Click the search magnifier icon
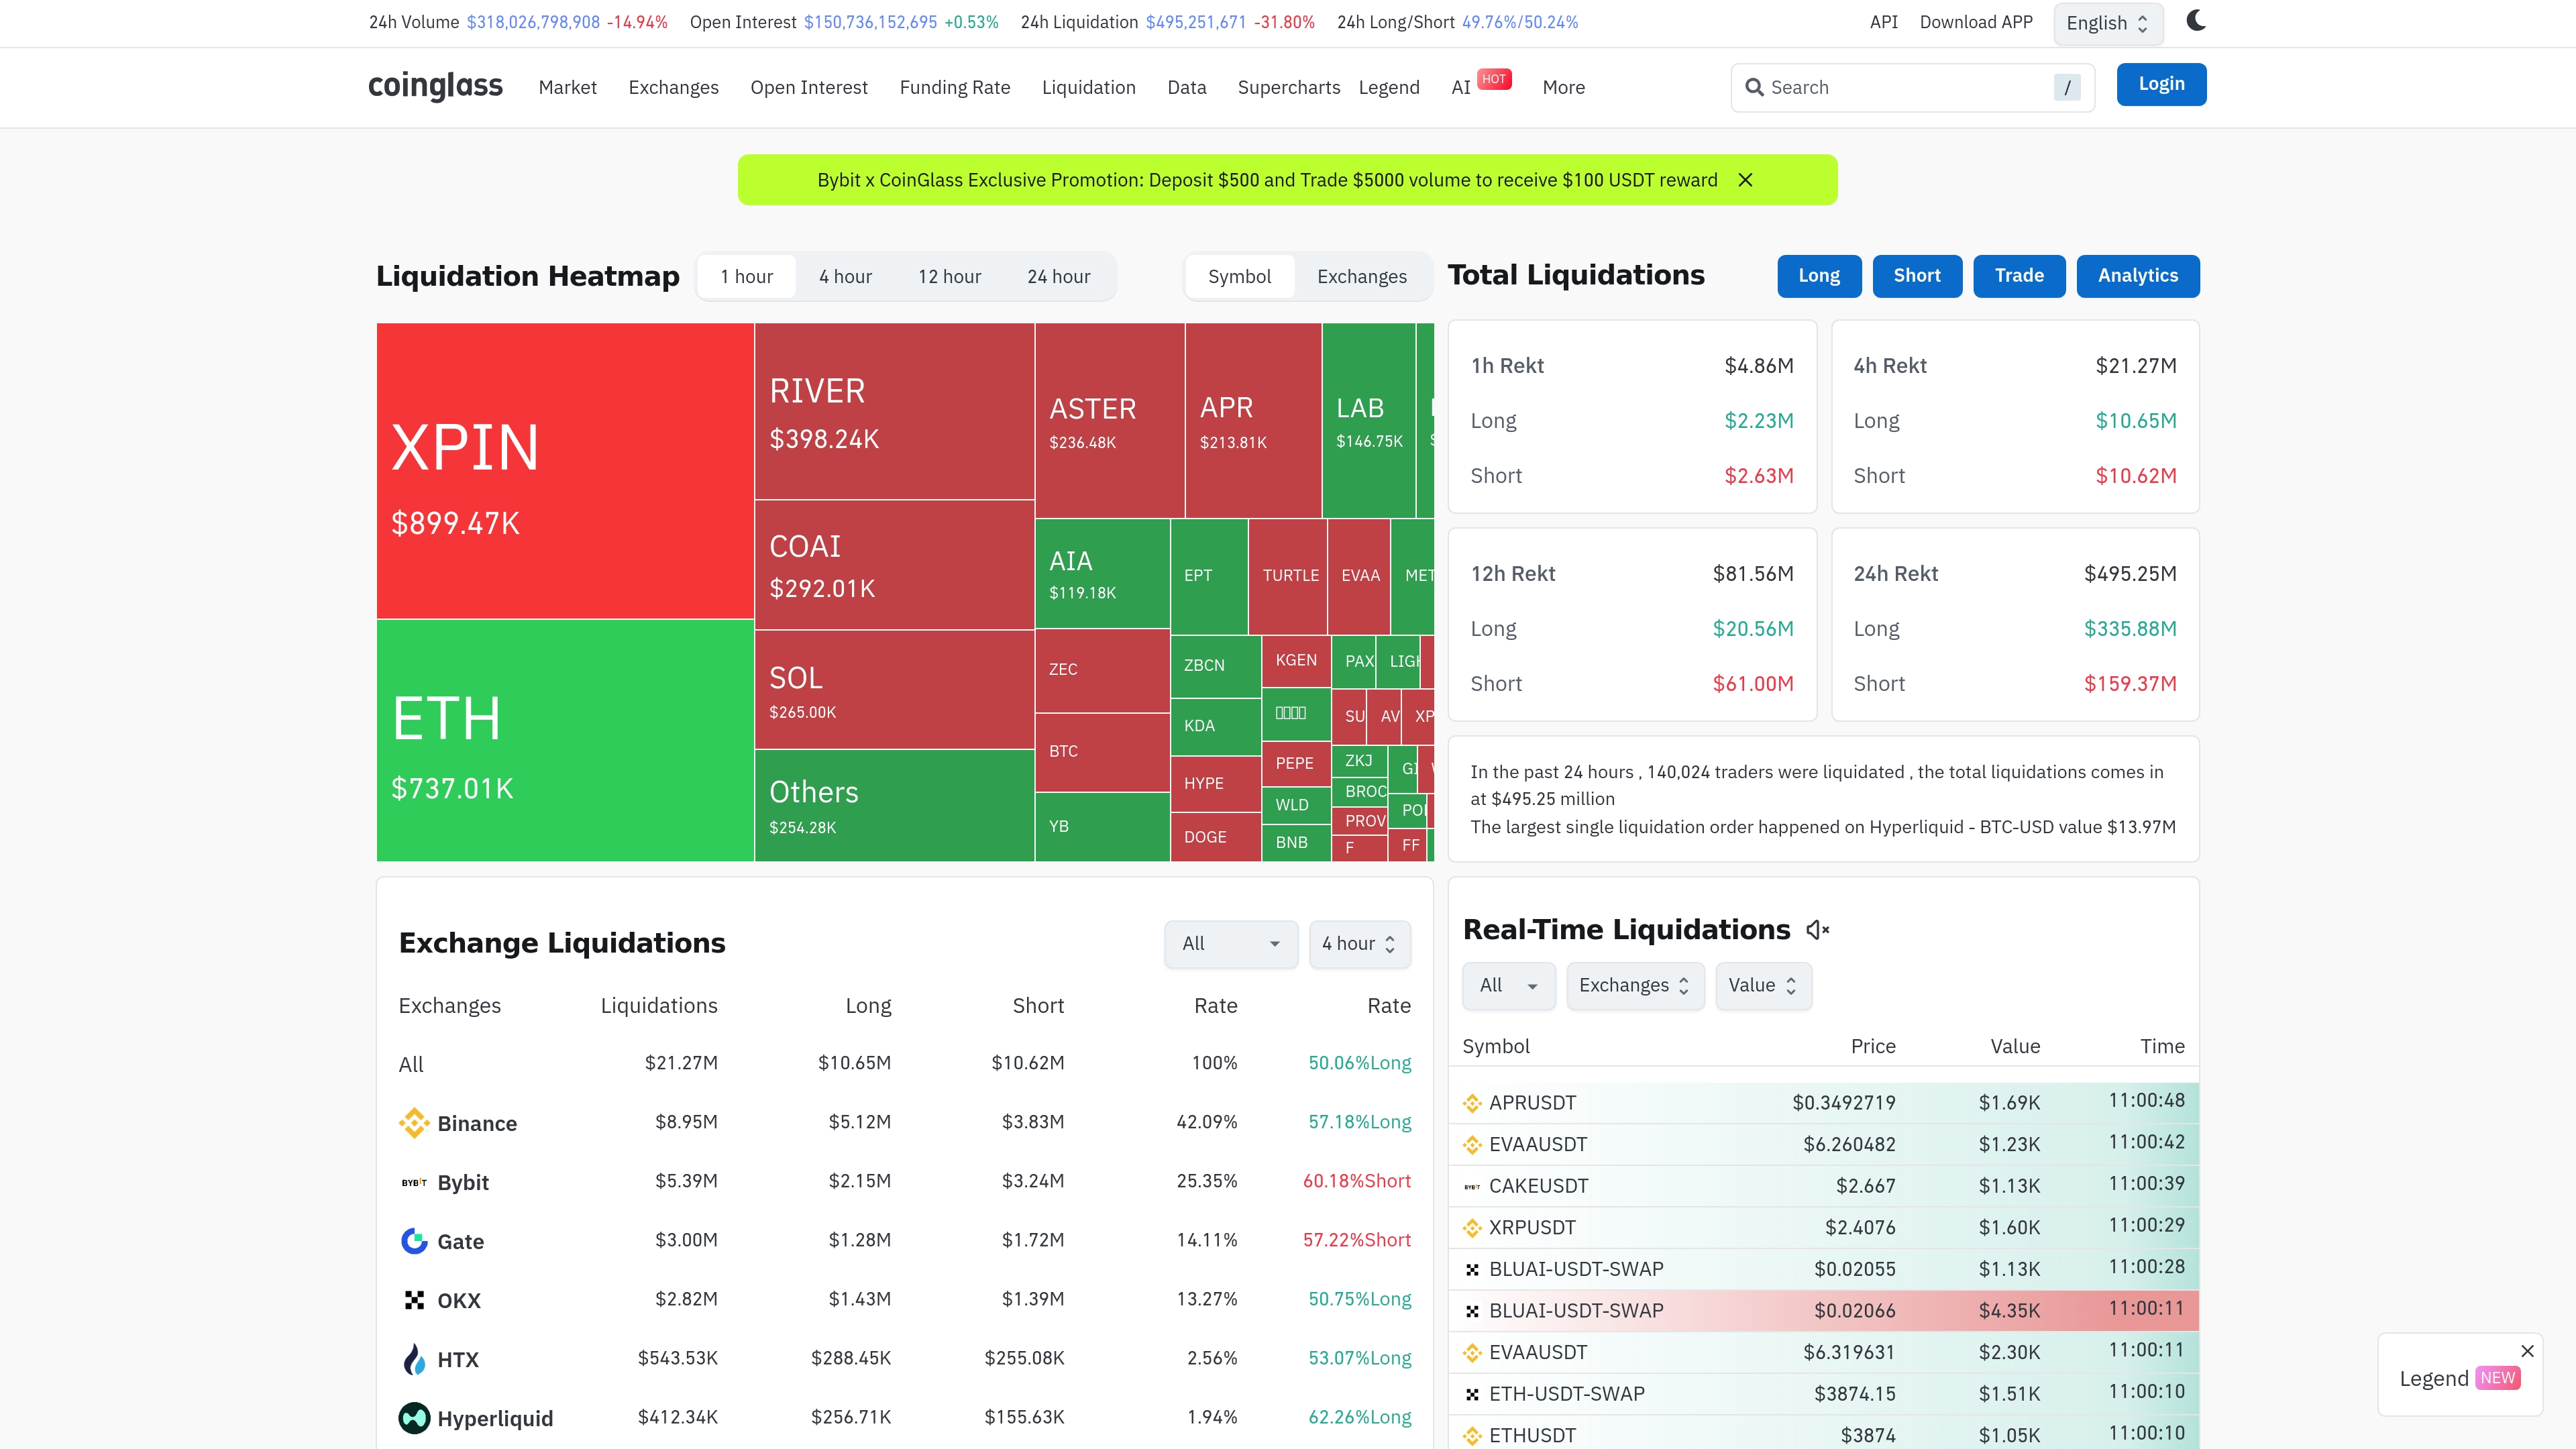The height and width of the screenshot is (1449, 2576). tap(1754, 87)
